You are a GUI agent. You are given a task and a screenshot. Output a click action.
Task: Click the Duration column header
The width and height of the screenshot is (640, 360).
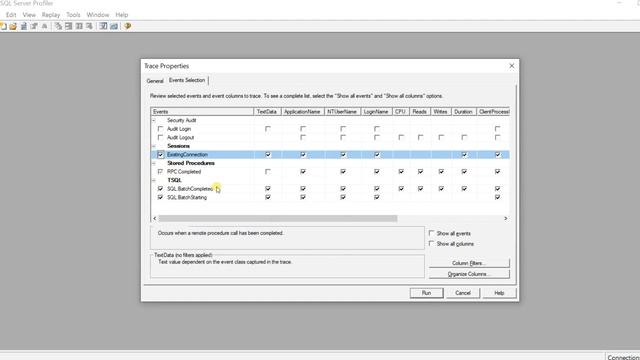tap(464, 111)
